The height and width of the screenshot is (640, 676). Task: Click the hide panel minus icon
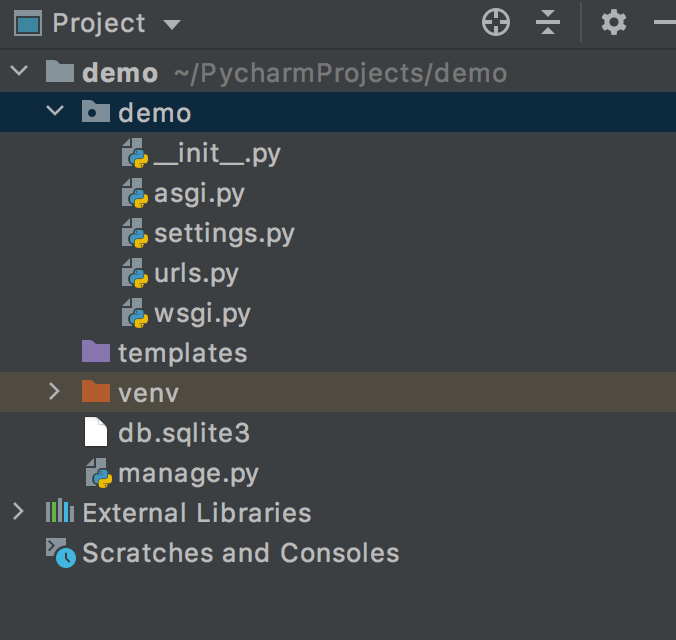coord(664,22)
